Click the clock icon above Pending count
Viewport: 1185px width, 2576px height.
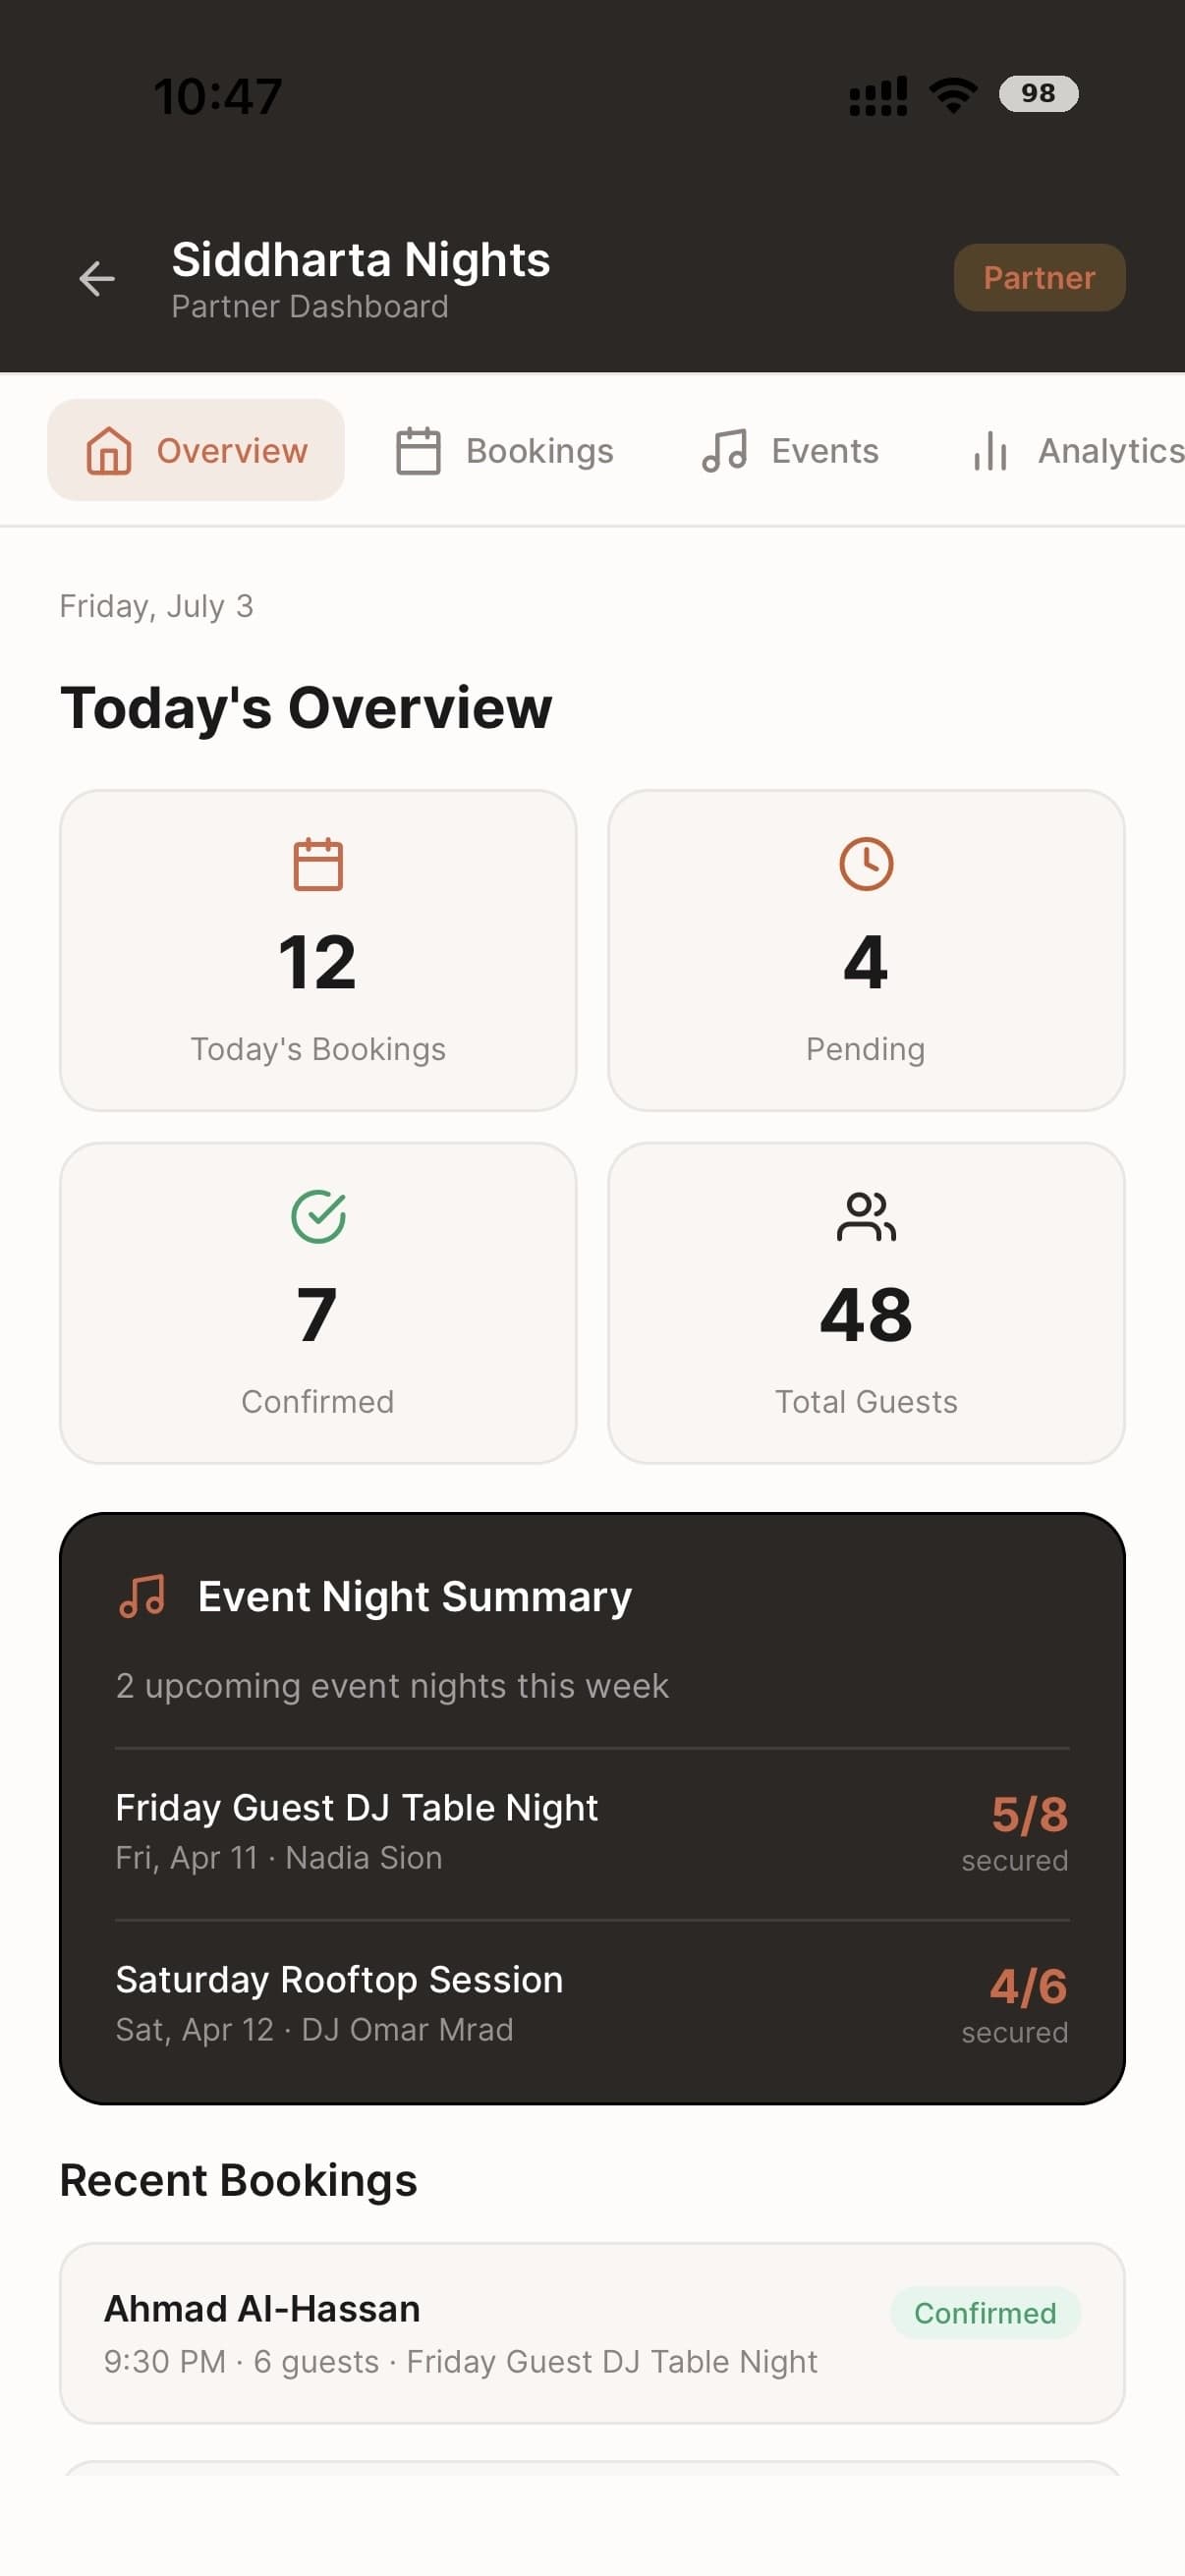866,864
